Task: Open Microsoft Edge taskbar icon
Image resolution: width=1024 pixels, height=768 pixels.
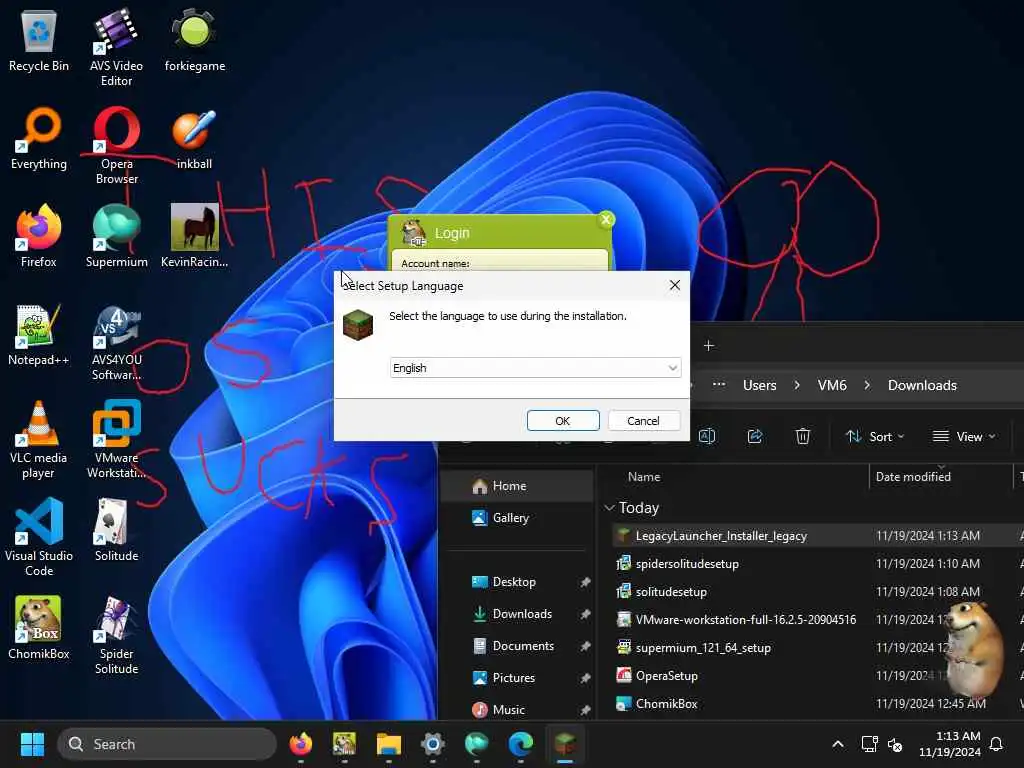Action: point(520,744)
